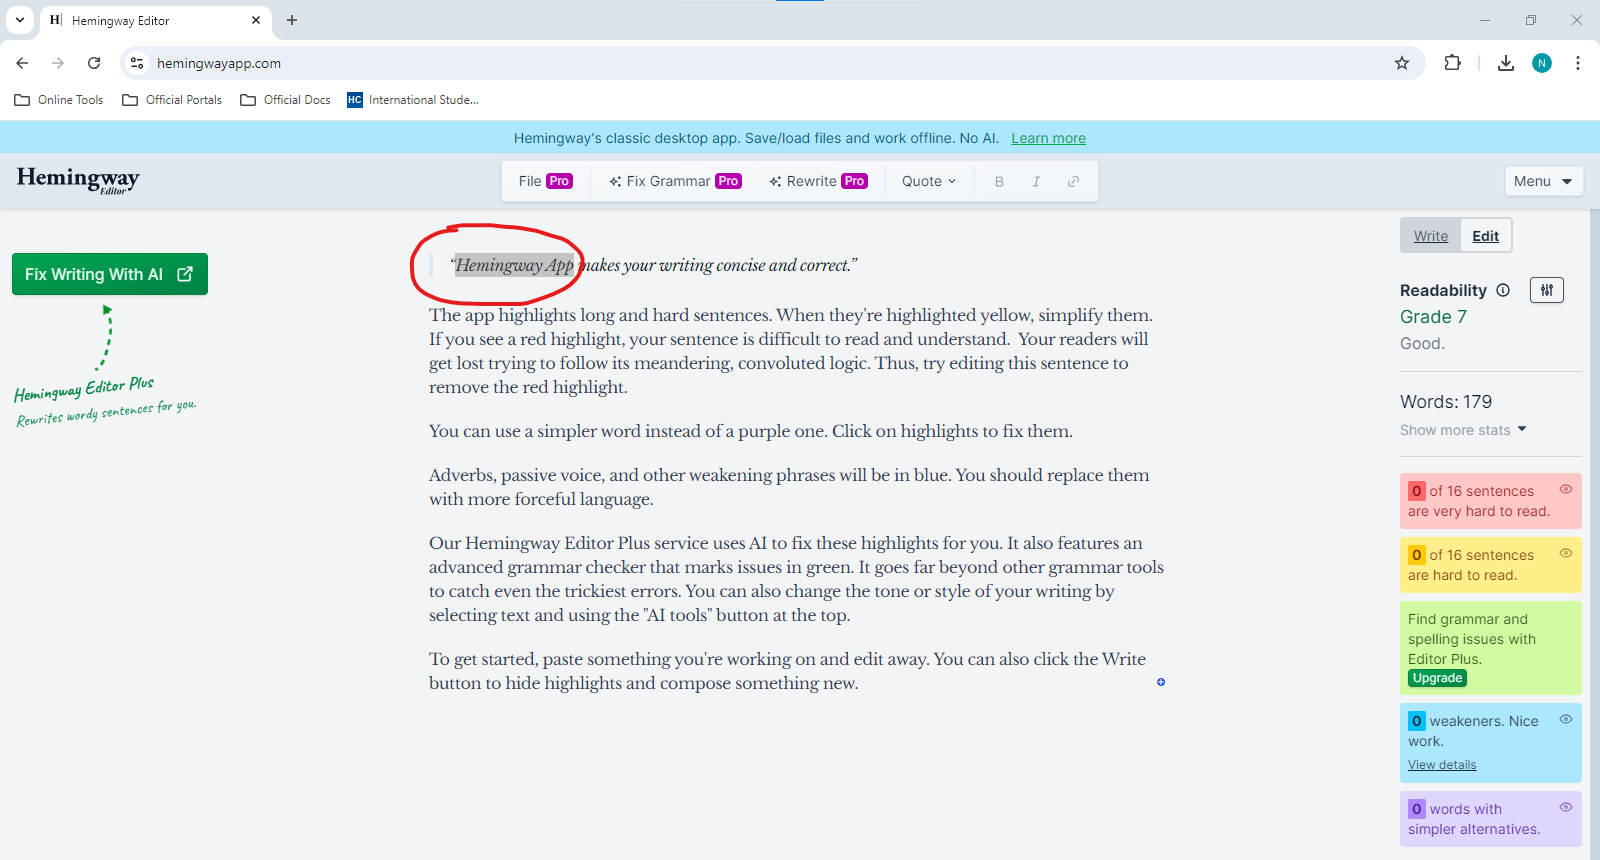Open readability settings sliders icon
This screenshot has width=1600, height=860.
coord(1547,290)
